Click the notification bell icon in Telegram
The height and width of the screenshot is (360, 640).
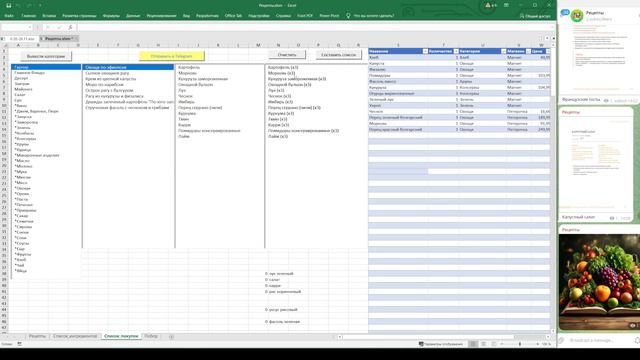[x=637, y=340]
